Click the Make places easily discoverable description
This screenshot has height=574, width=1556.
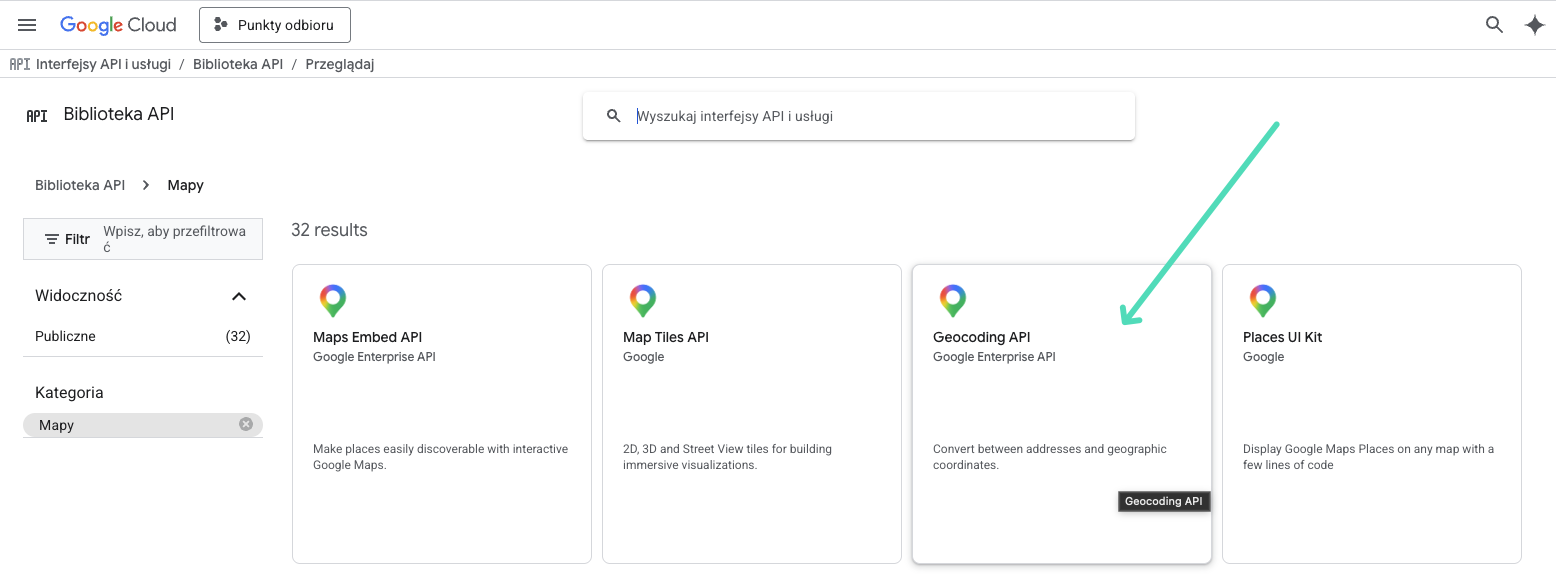tap(440, 457)
